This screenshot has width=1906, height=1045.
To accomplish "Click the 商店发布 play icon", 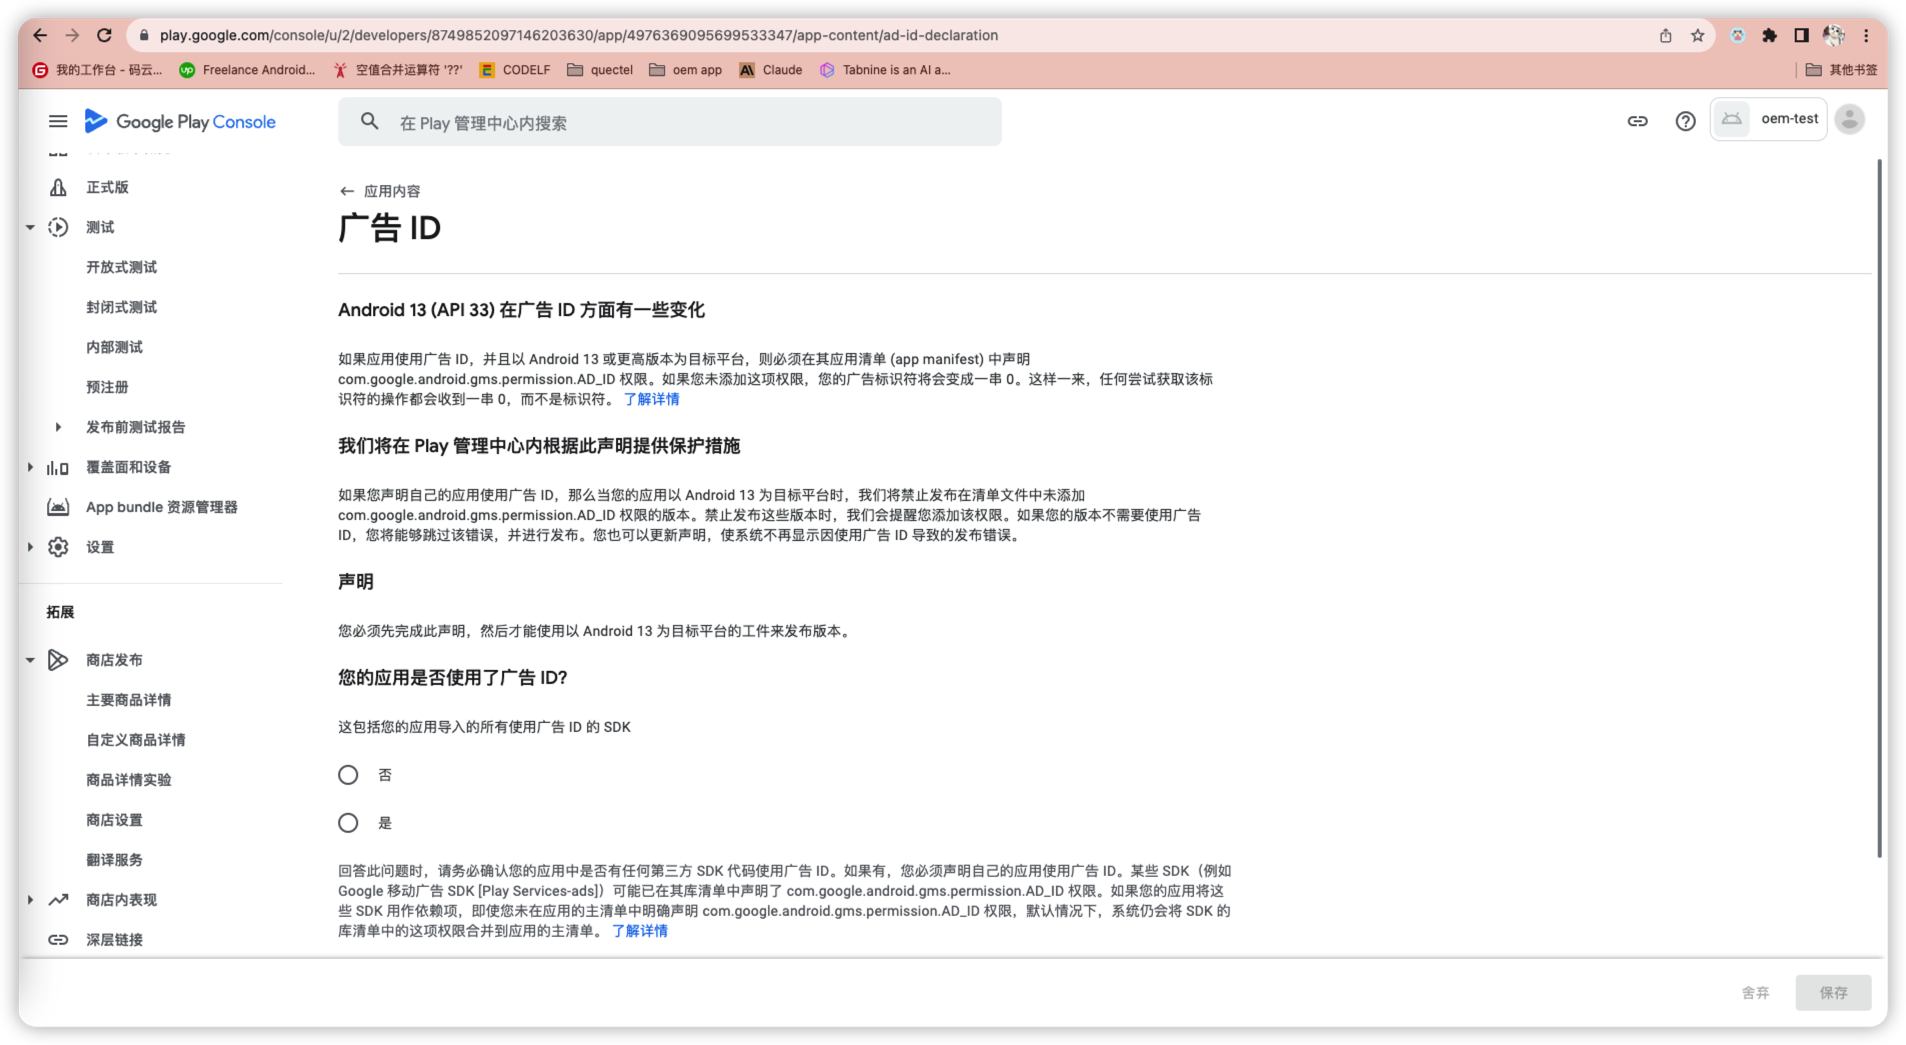I will [58, 660].
